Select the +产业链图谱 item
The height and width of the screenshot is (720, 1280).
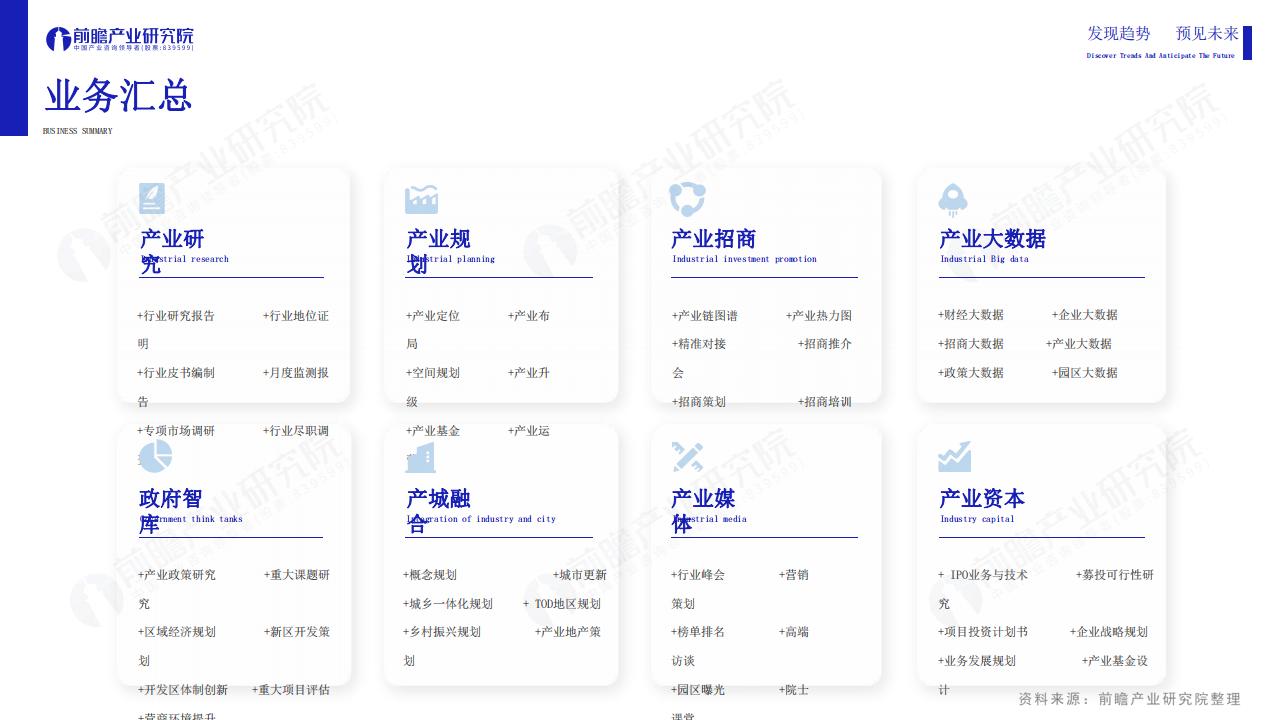705,316
